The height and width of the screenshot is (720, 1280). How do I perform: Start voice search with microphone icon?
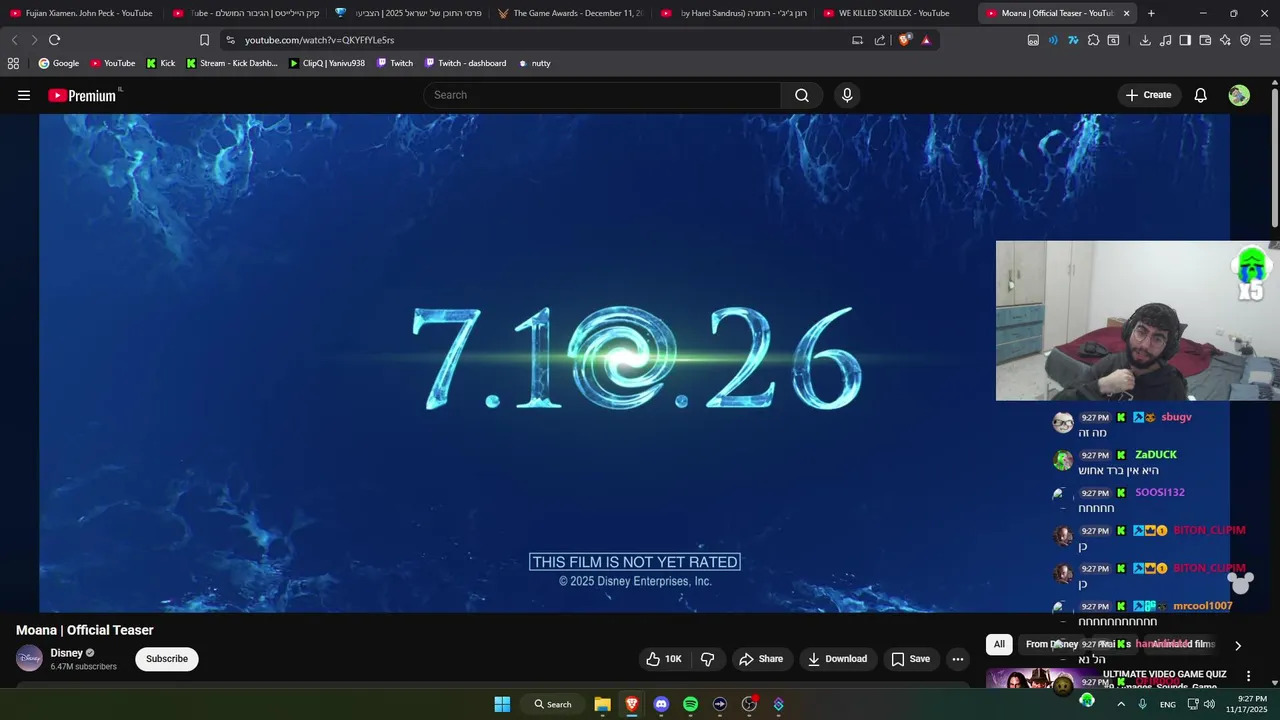pos(847,95)
